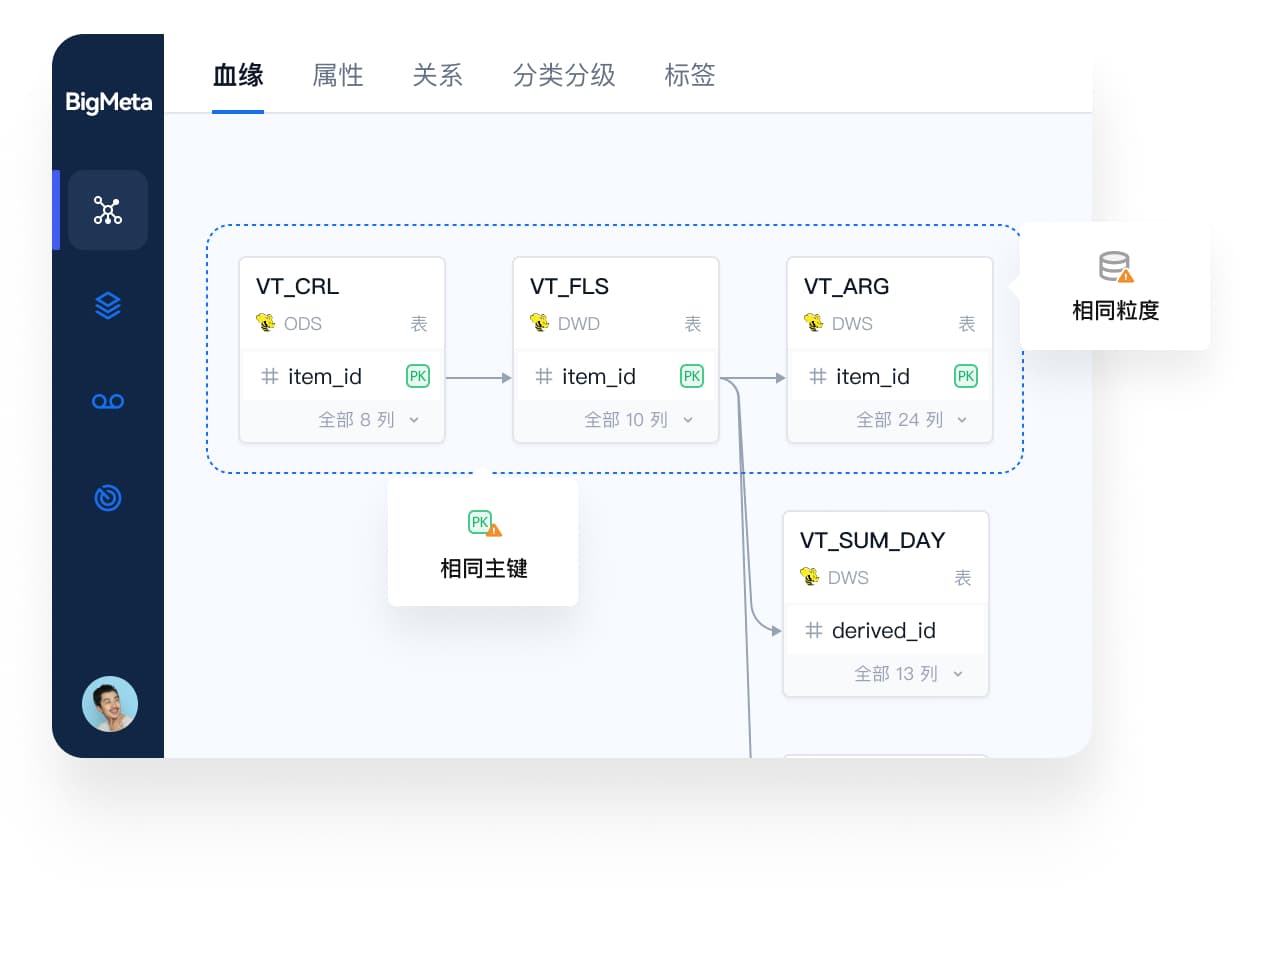Click the hash icon of VT_CRL item_id
Viewport: 1280px width, 960px height.
(270, 376)
